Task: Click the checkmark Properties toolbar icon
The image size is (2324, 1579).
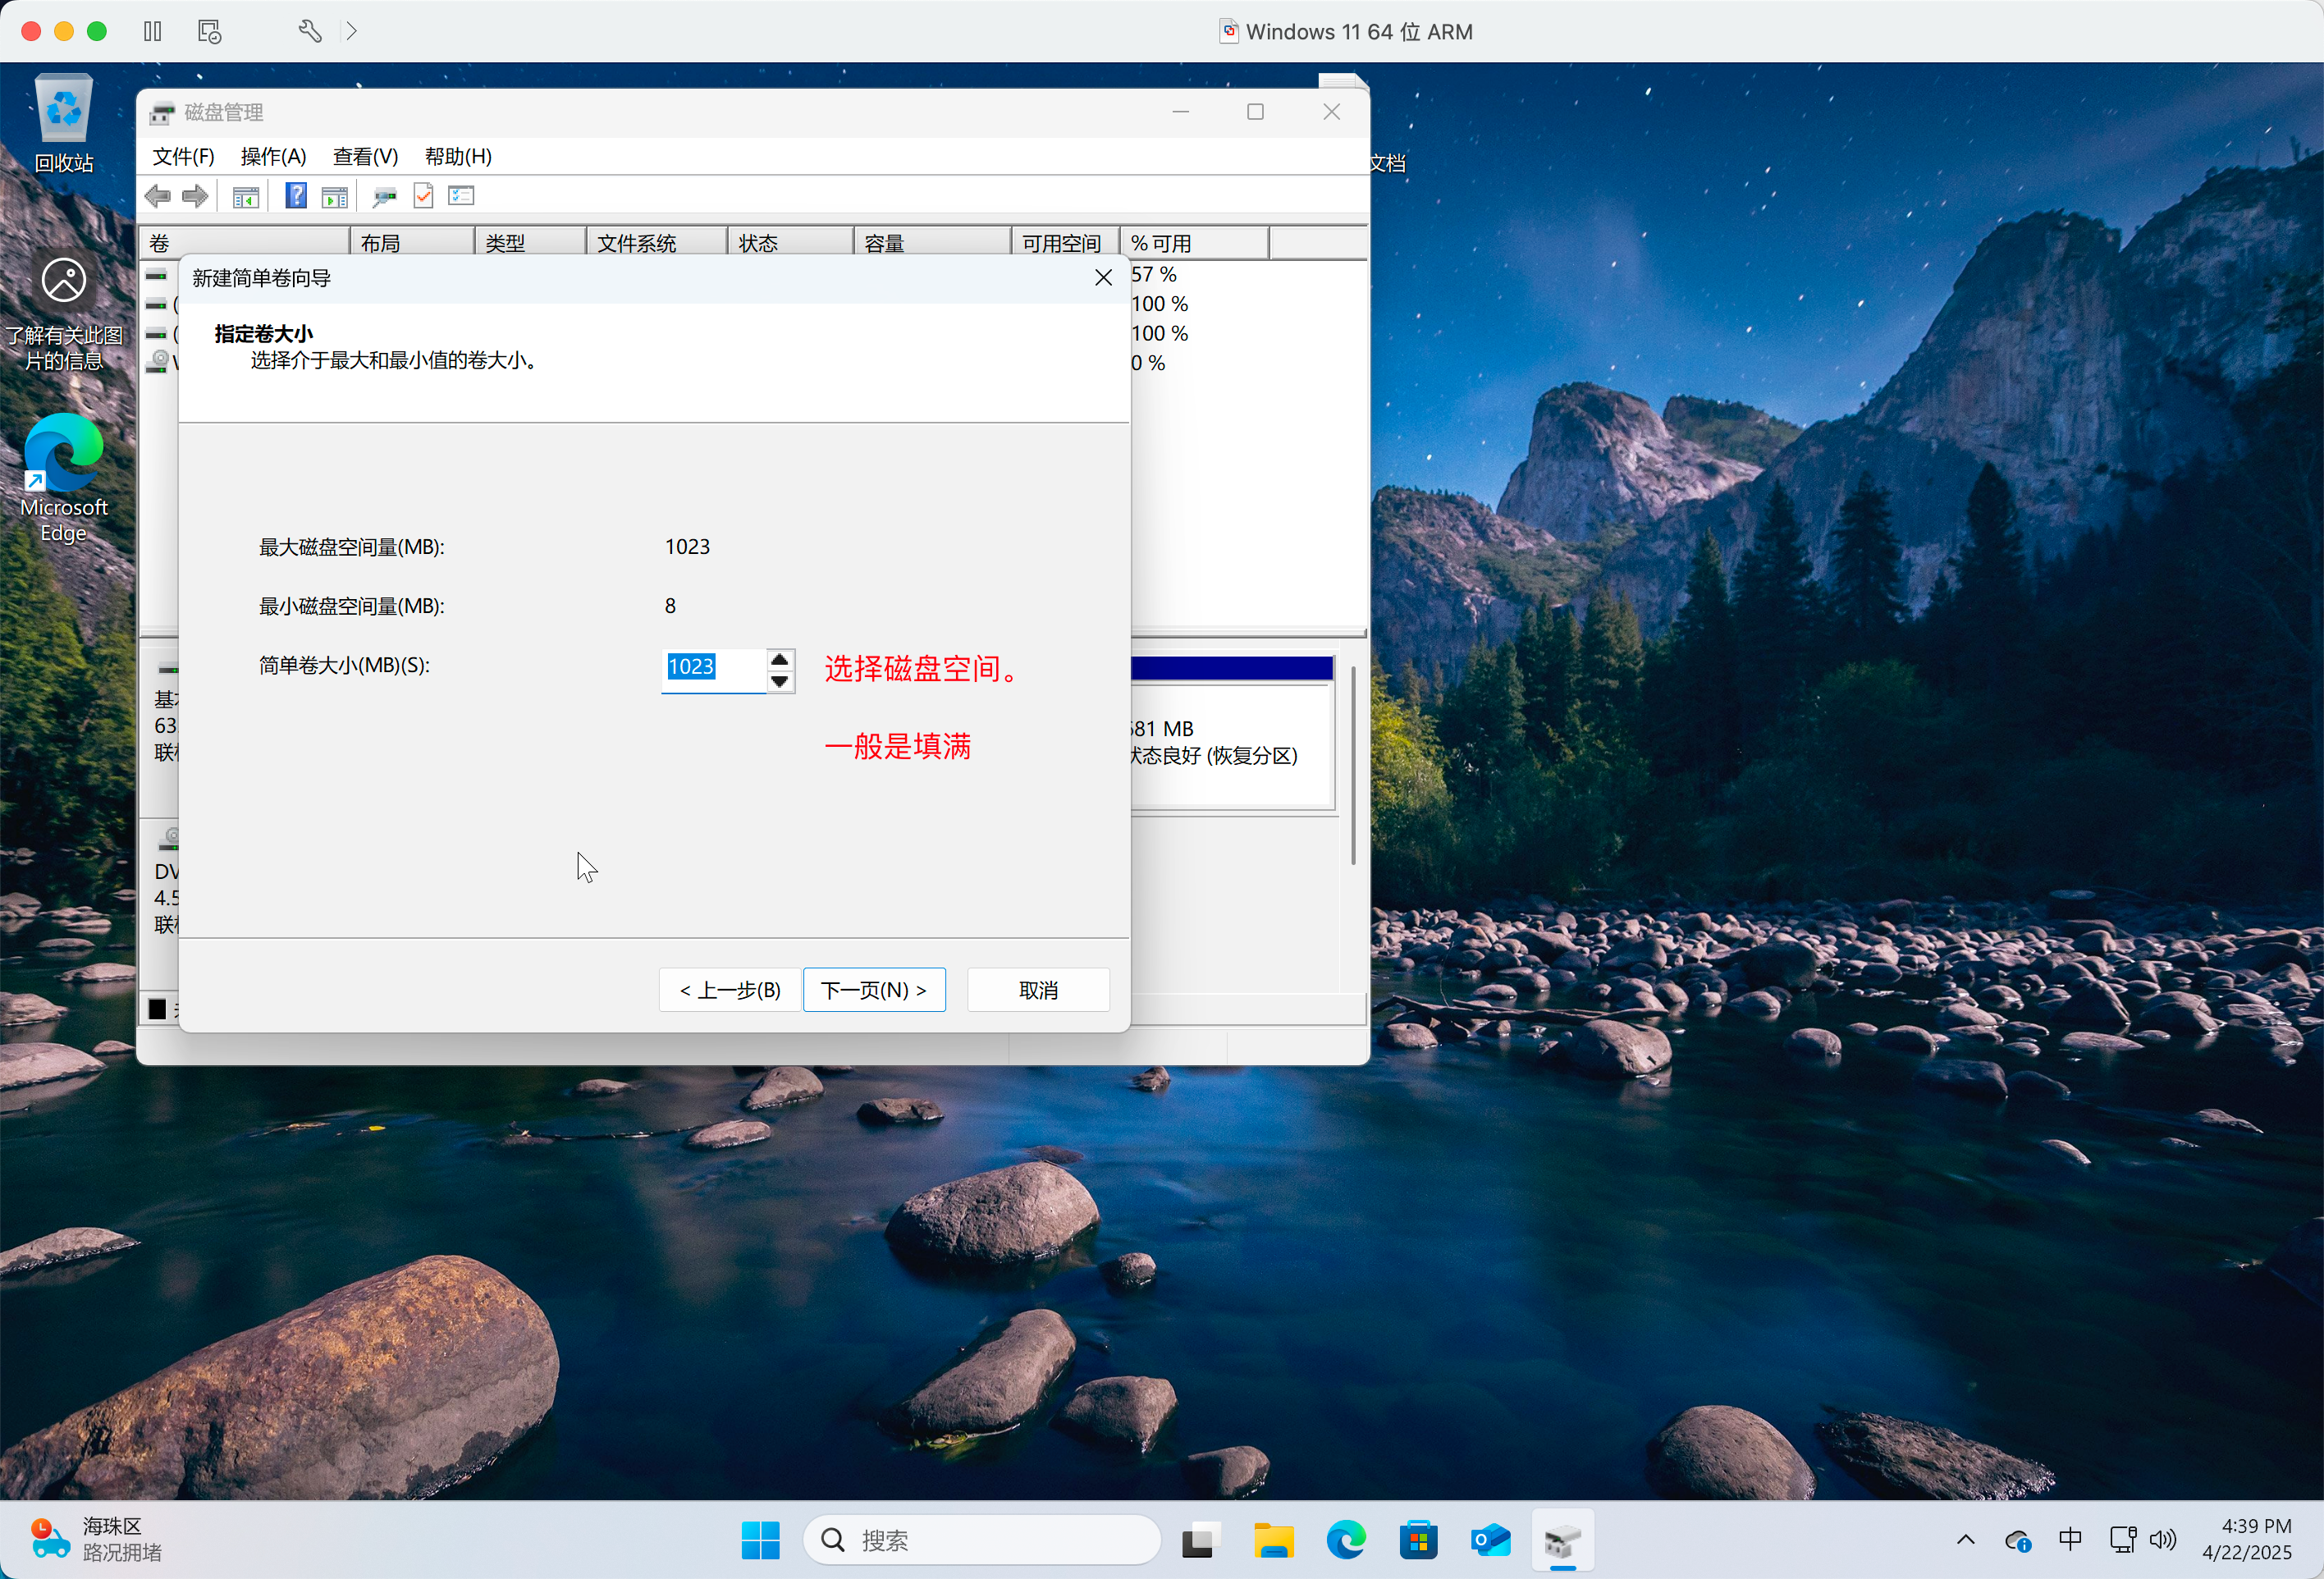Action: (x=423, y=196)
